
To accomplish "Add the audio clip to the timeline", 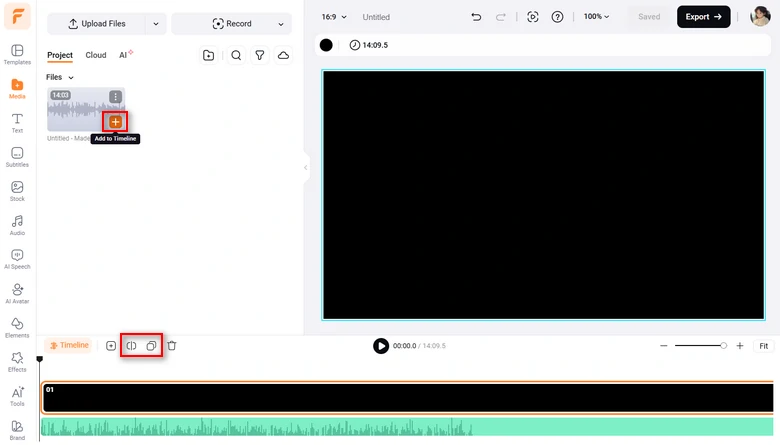I will (115, 122).
